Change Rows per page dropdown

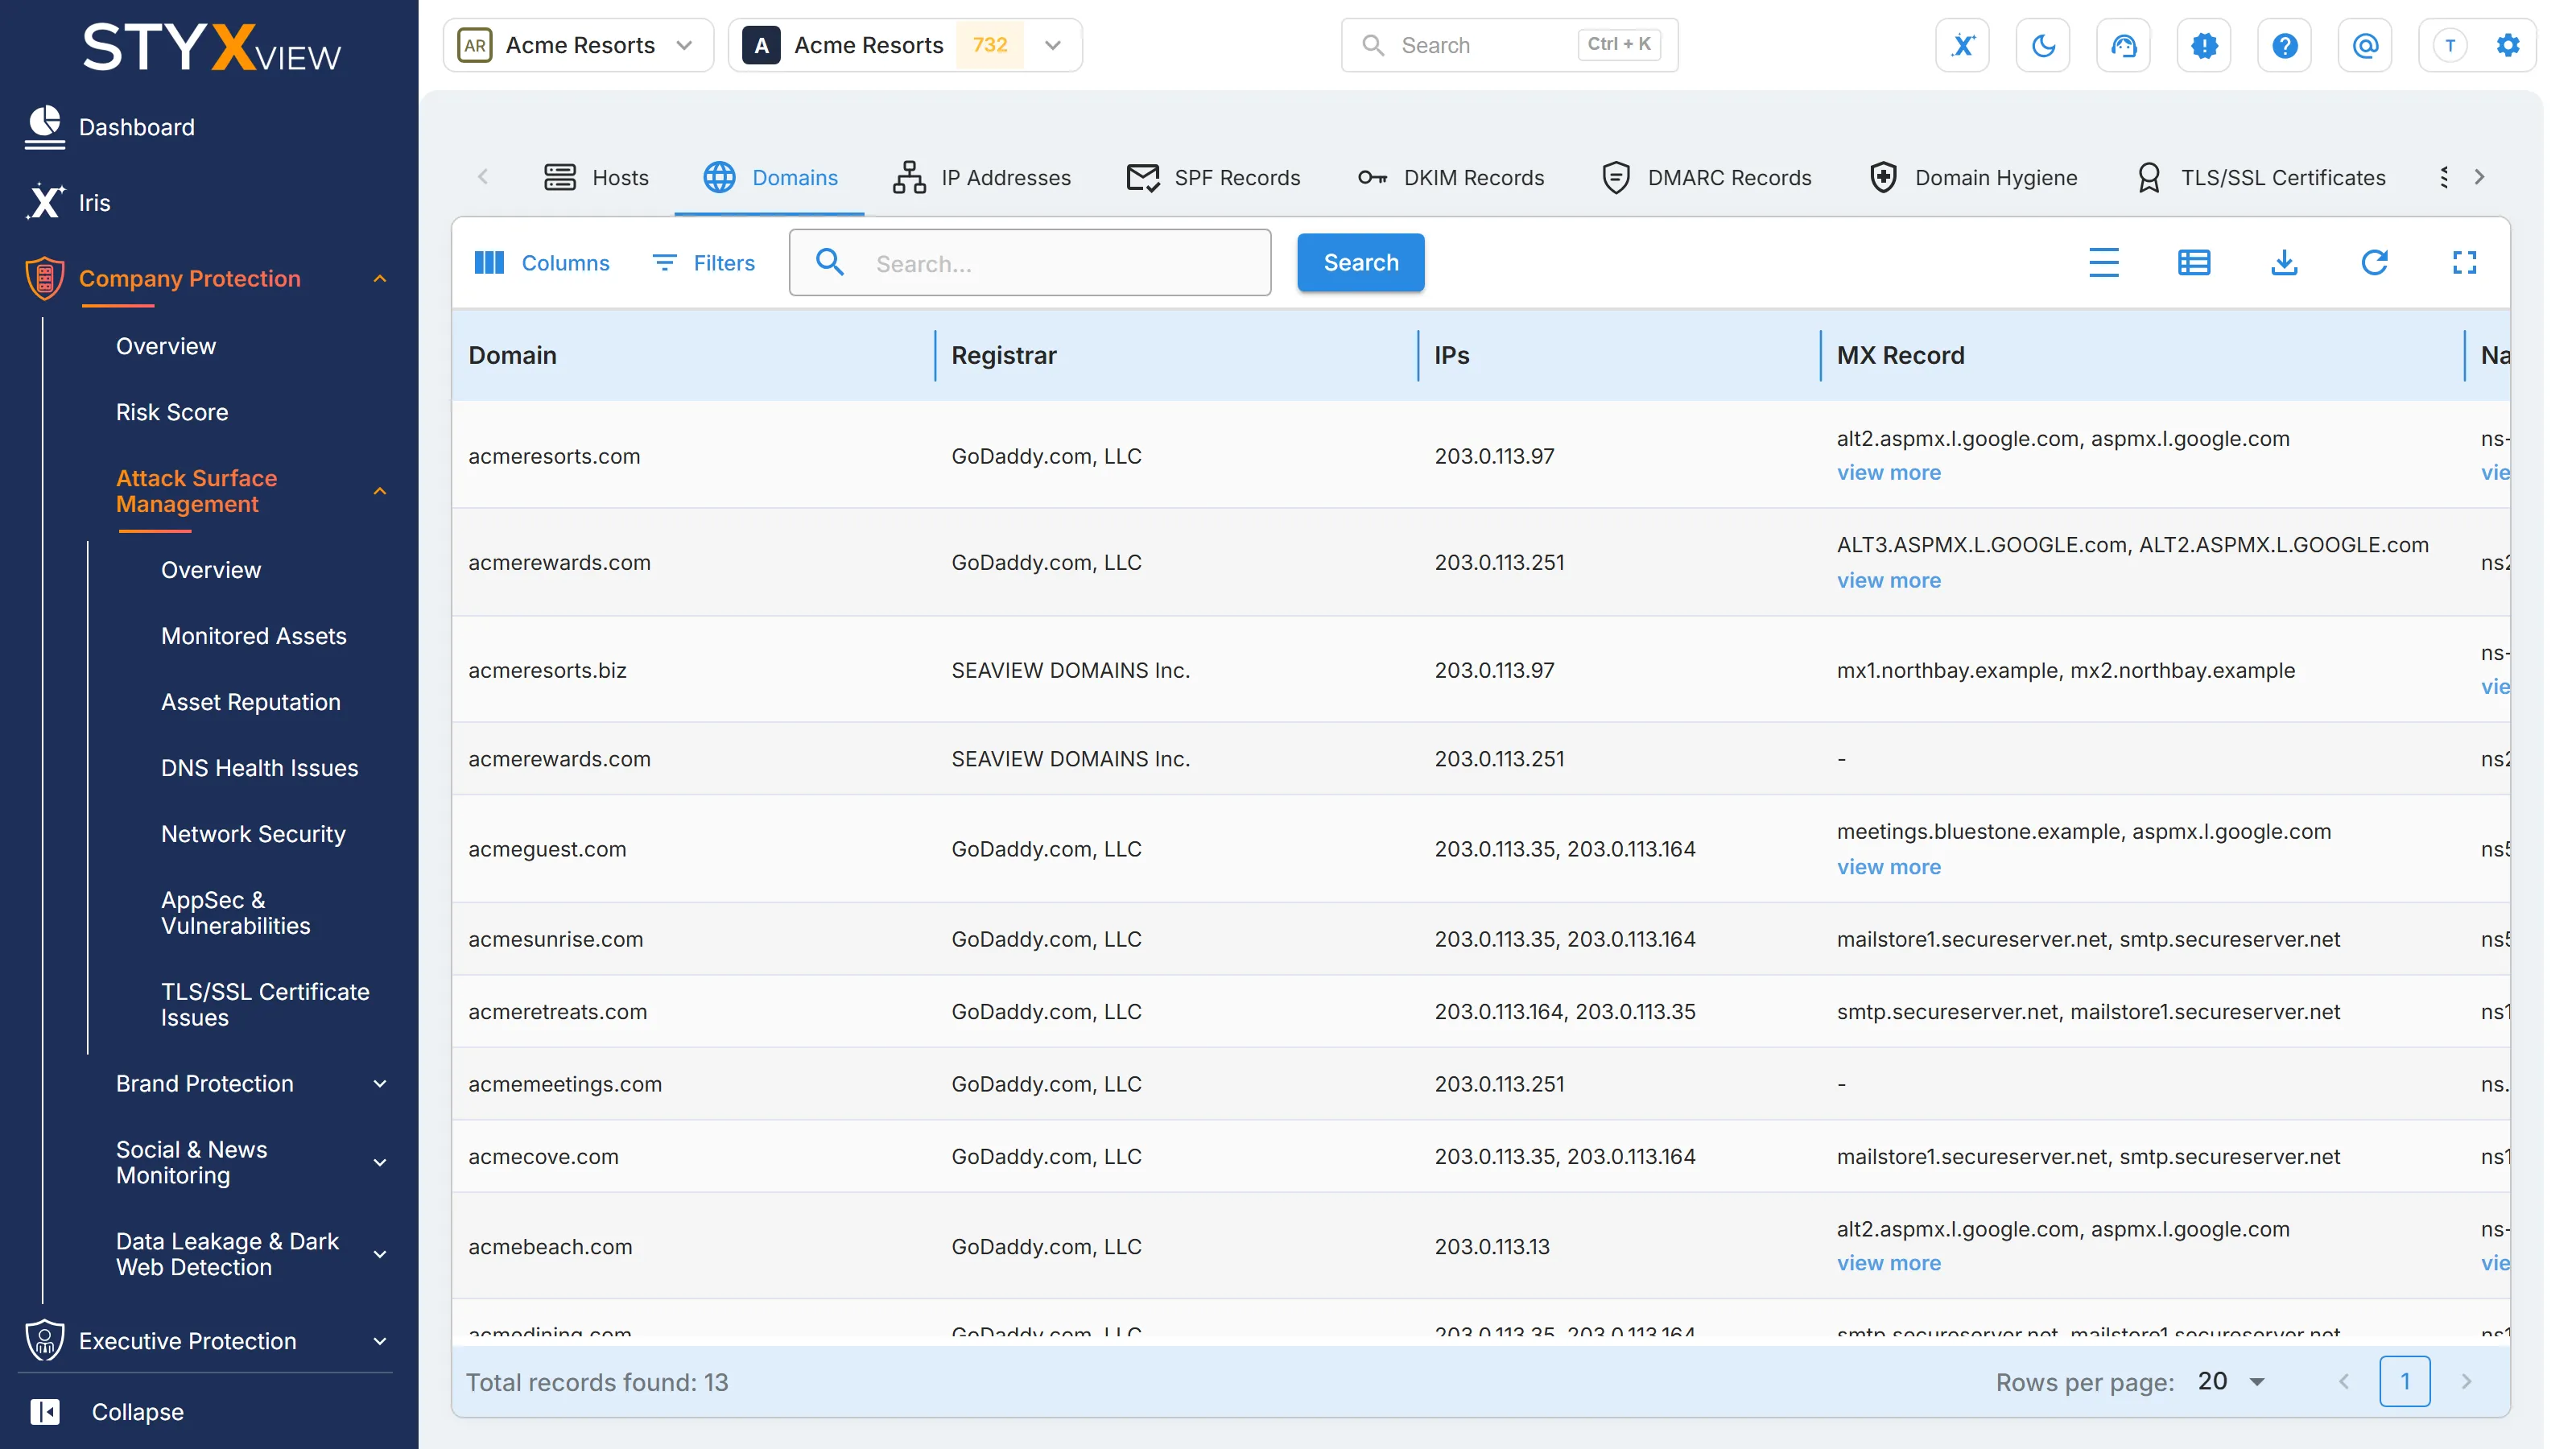(2231, 1381)
